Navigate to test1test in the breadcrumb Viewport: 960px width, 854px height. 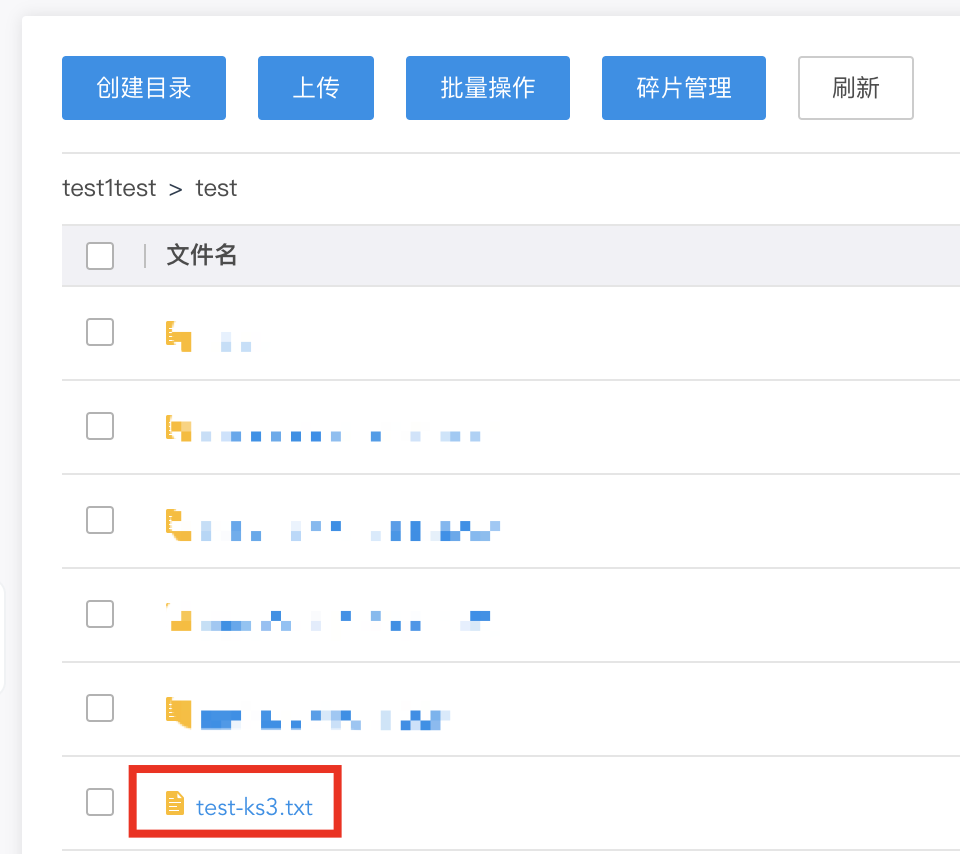pos(109,188)
